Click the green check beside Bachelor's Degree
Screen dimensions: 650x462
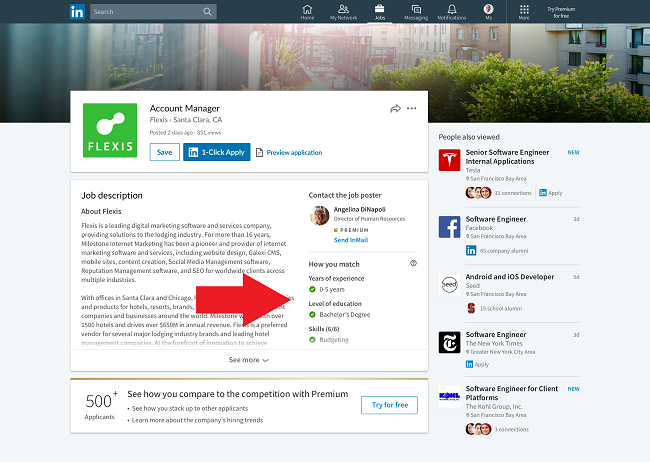coord(312,315)
